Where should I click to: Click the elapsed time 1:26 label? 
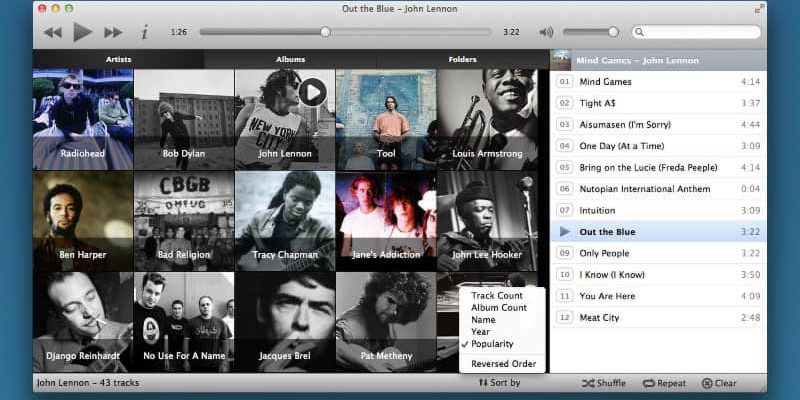point(179,32)
